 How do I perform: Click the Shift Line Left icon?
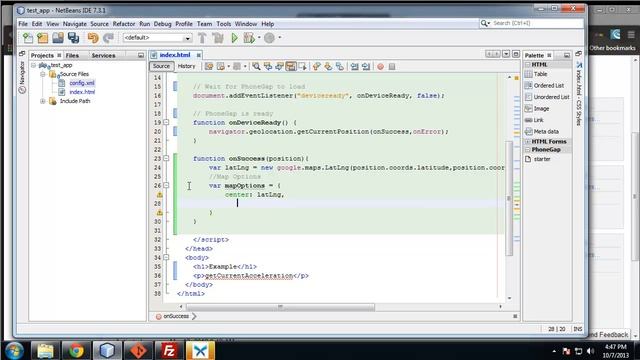tap(354, 66)
